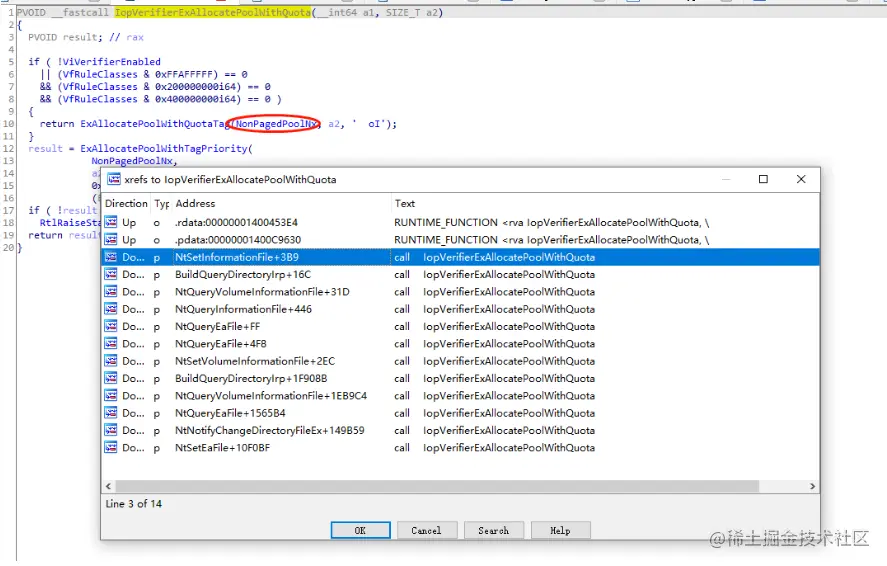Viewport: 887px width, 566px height.
Task: Select the .pdata:00000001400C9630 address
Action: tap(238, 240)
